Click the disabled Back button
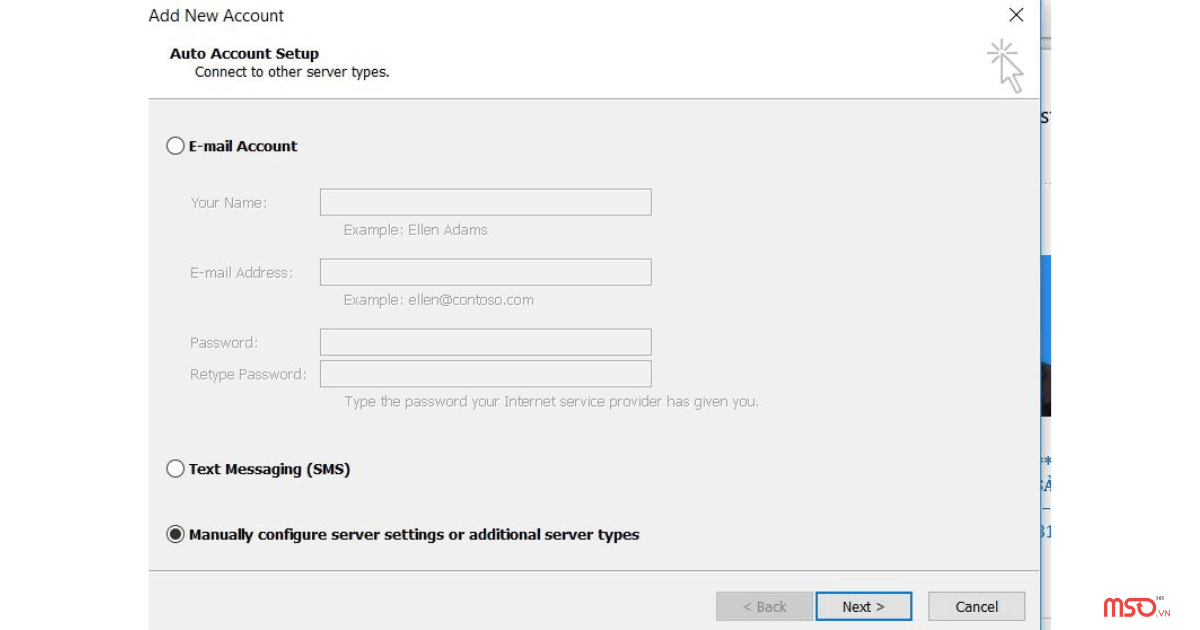 764,606
